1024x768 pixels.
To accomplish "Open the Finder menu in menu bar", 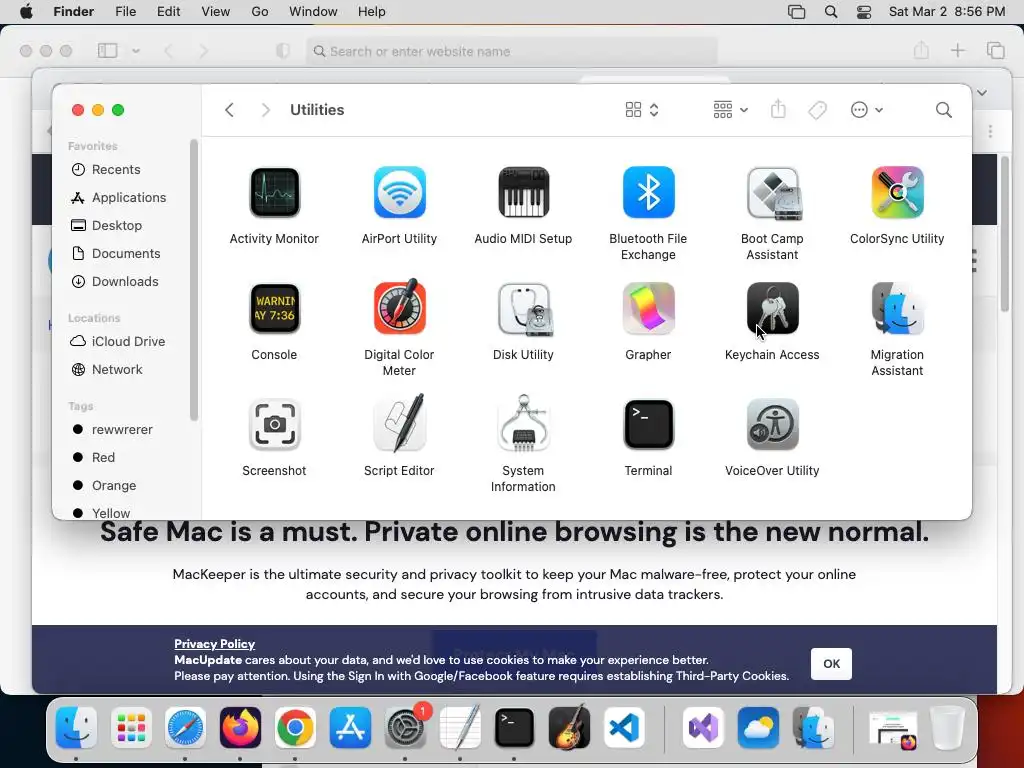I will pos(73,12).
